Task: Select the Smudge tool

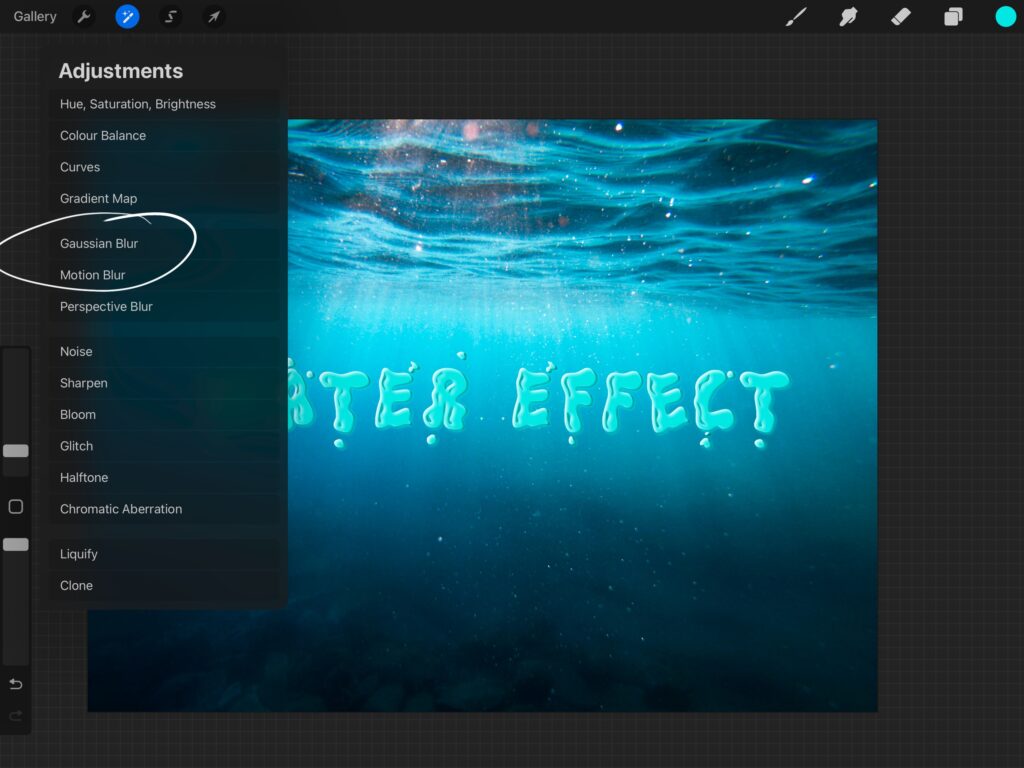Action: 848,17
